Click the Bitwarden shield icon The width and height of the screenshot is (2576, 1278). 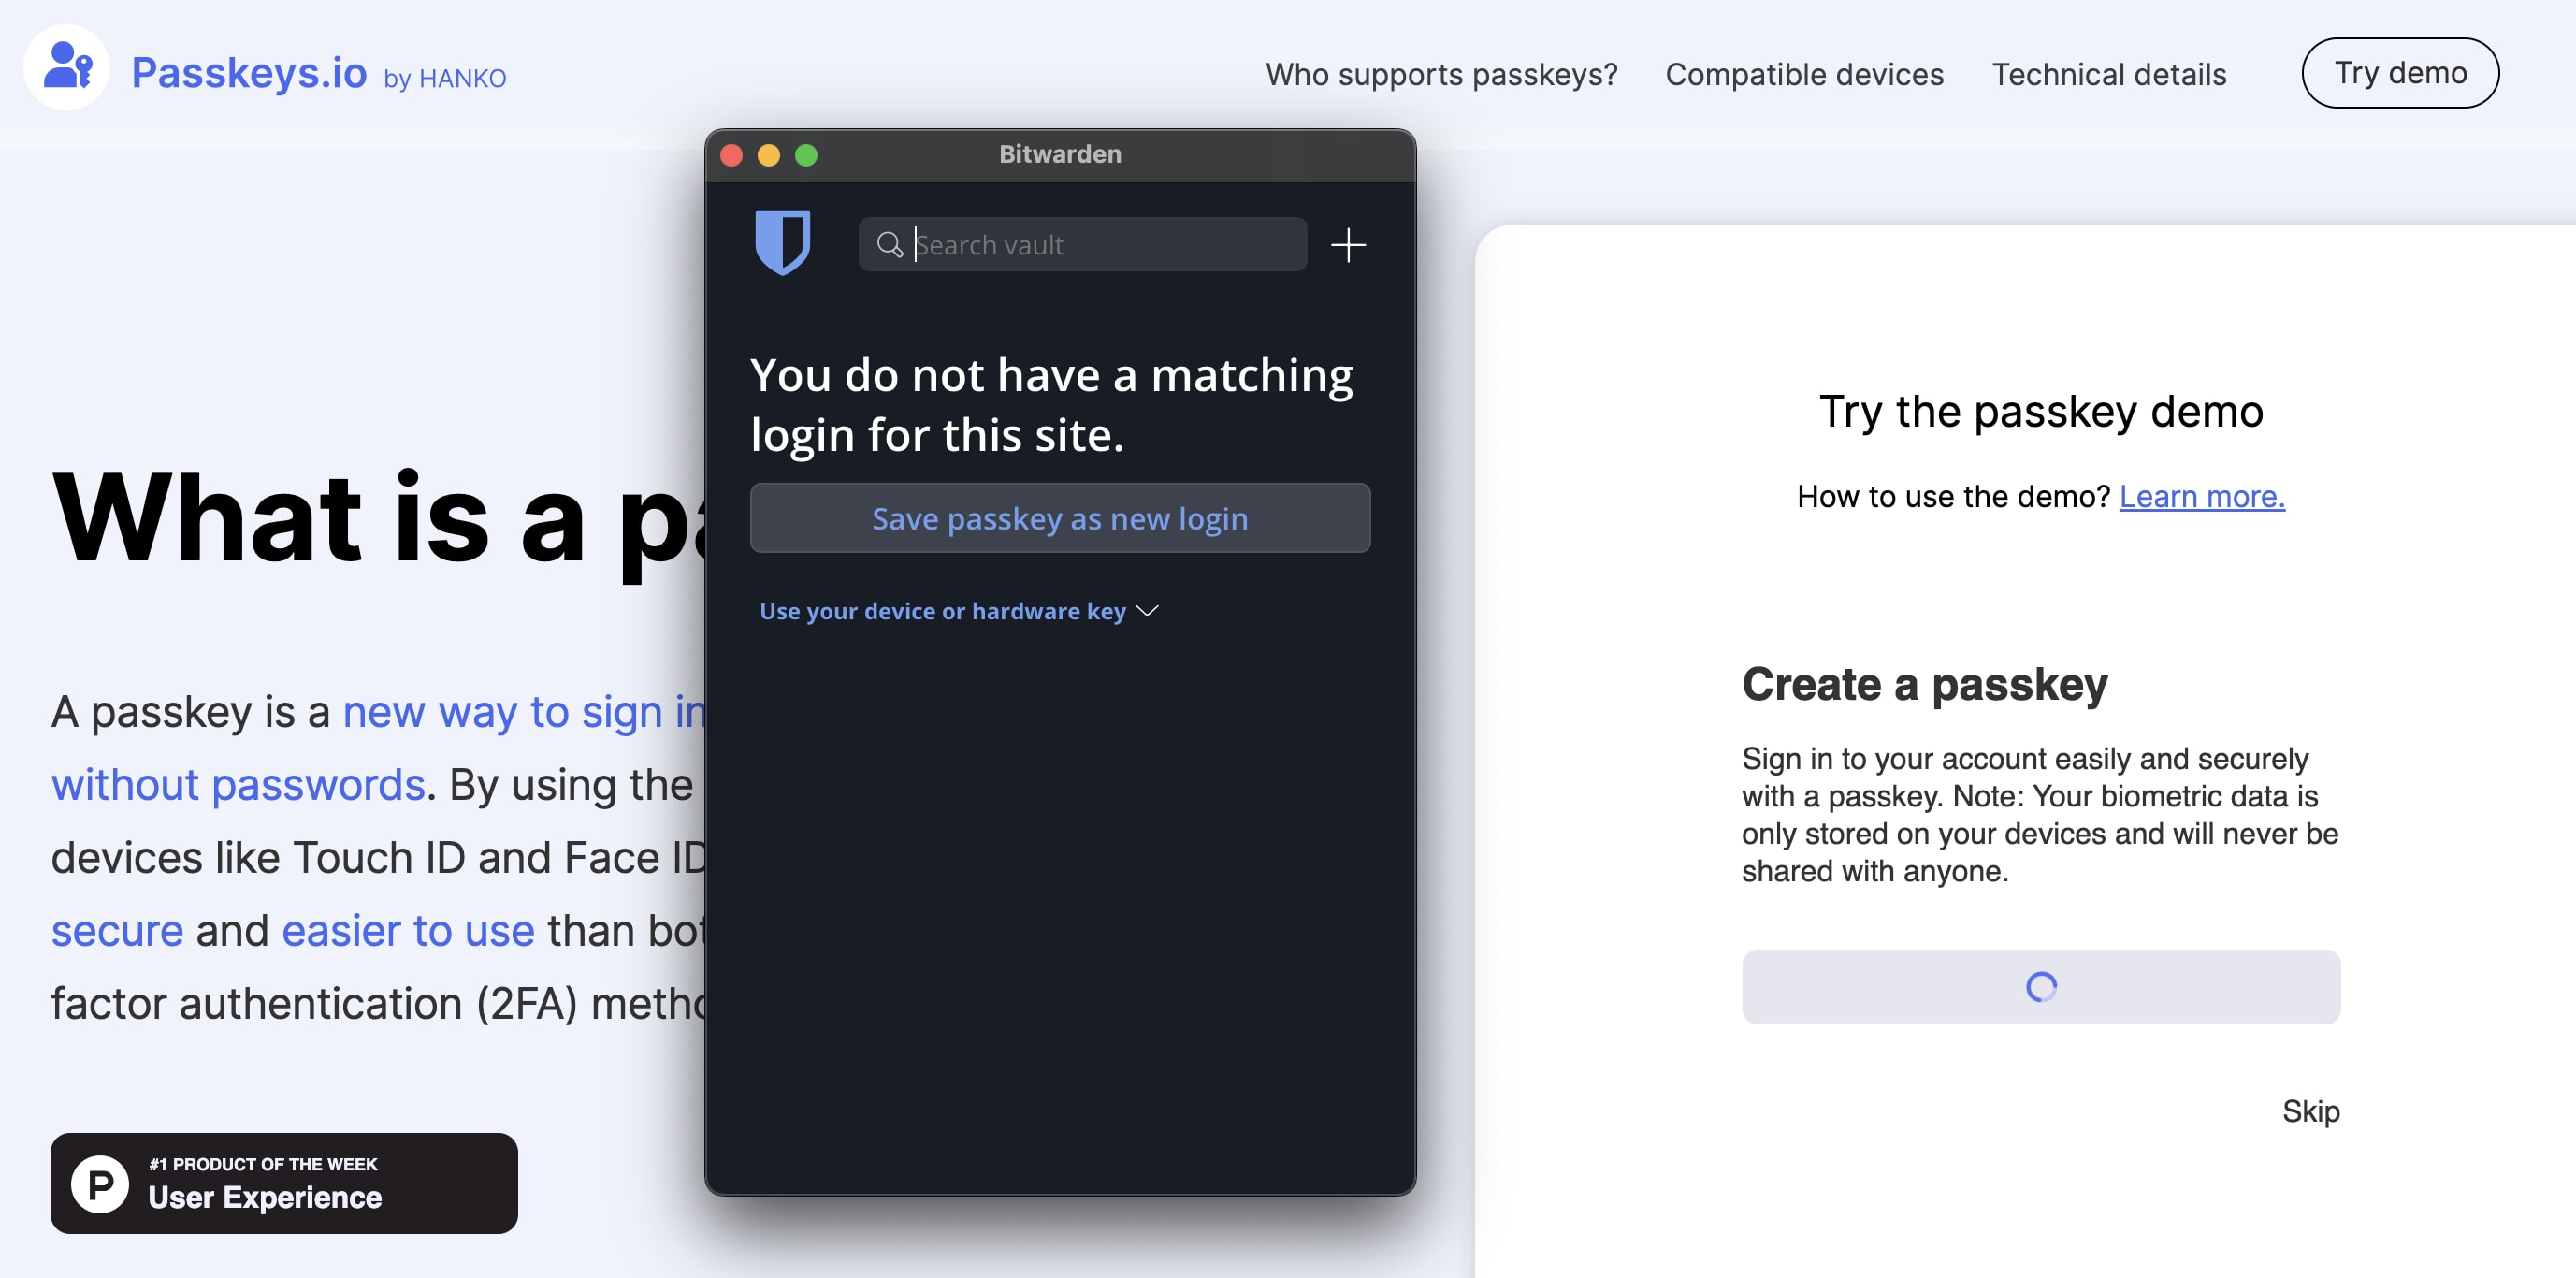(786, 243)
